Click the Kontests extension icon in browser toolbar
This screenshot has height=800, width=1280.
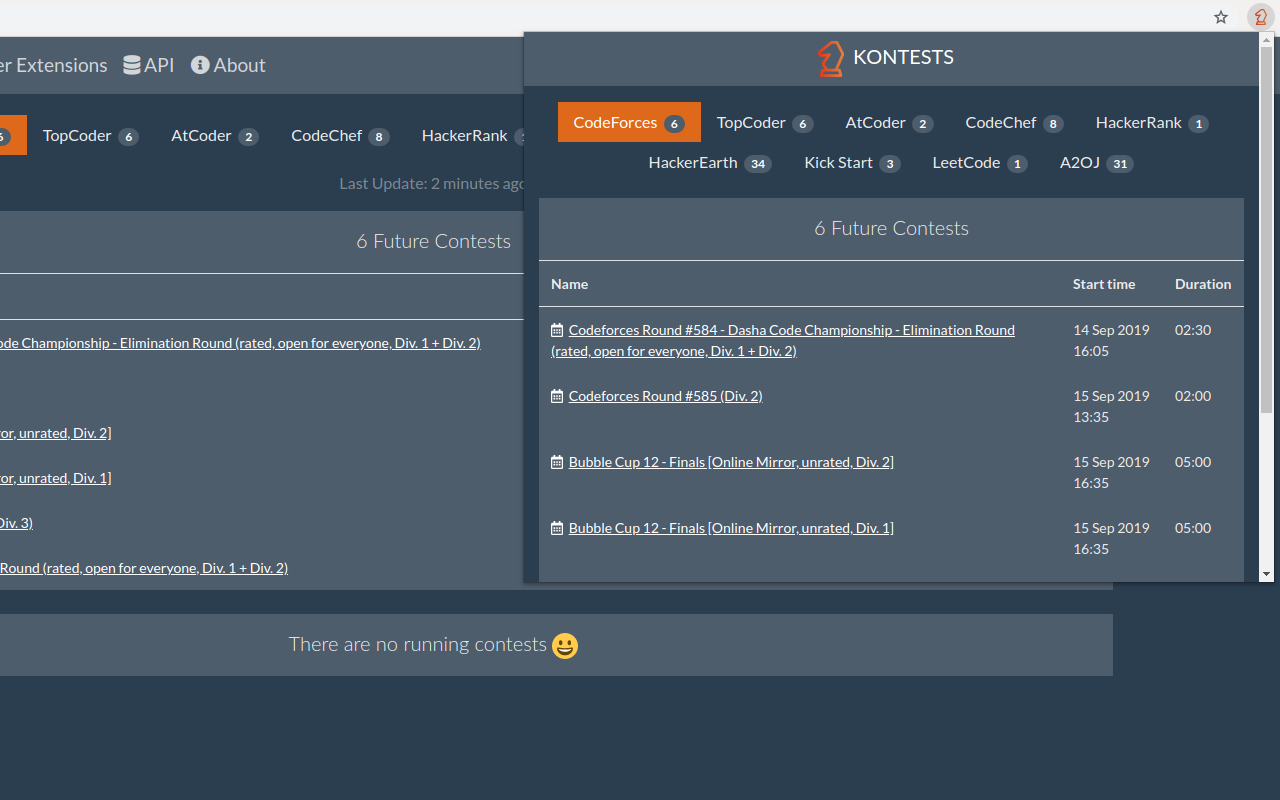pyautogui.click(x=1260, y=17)
